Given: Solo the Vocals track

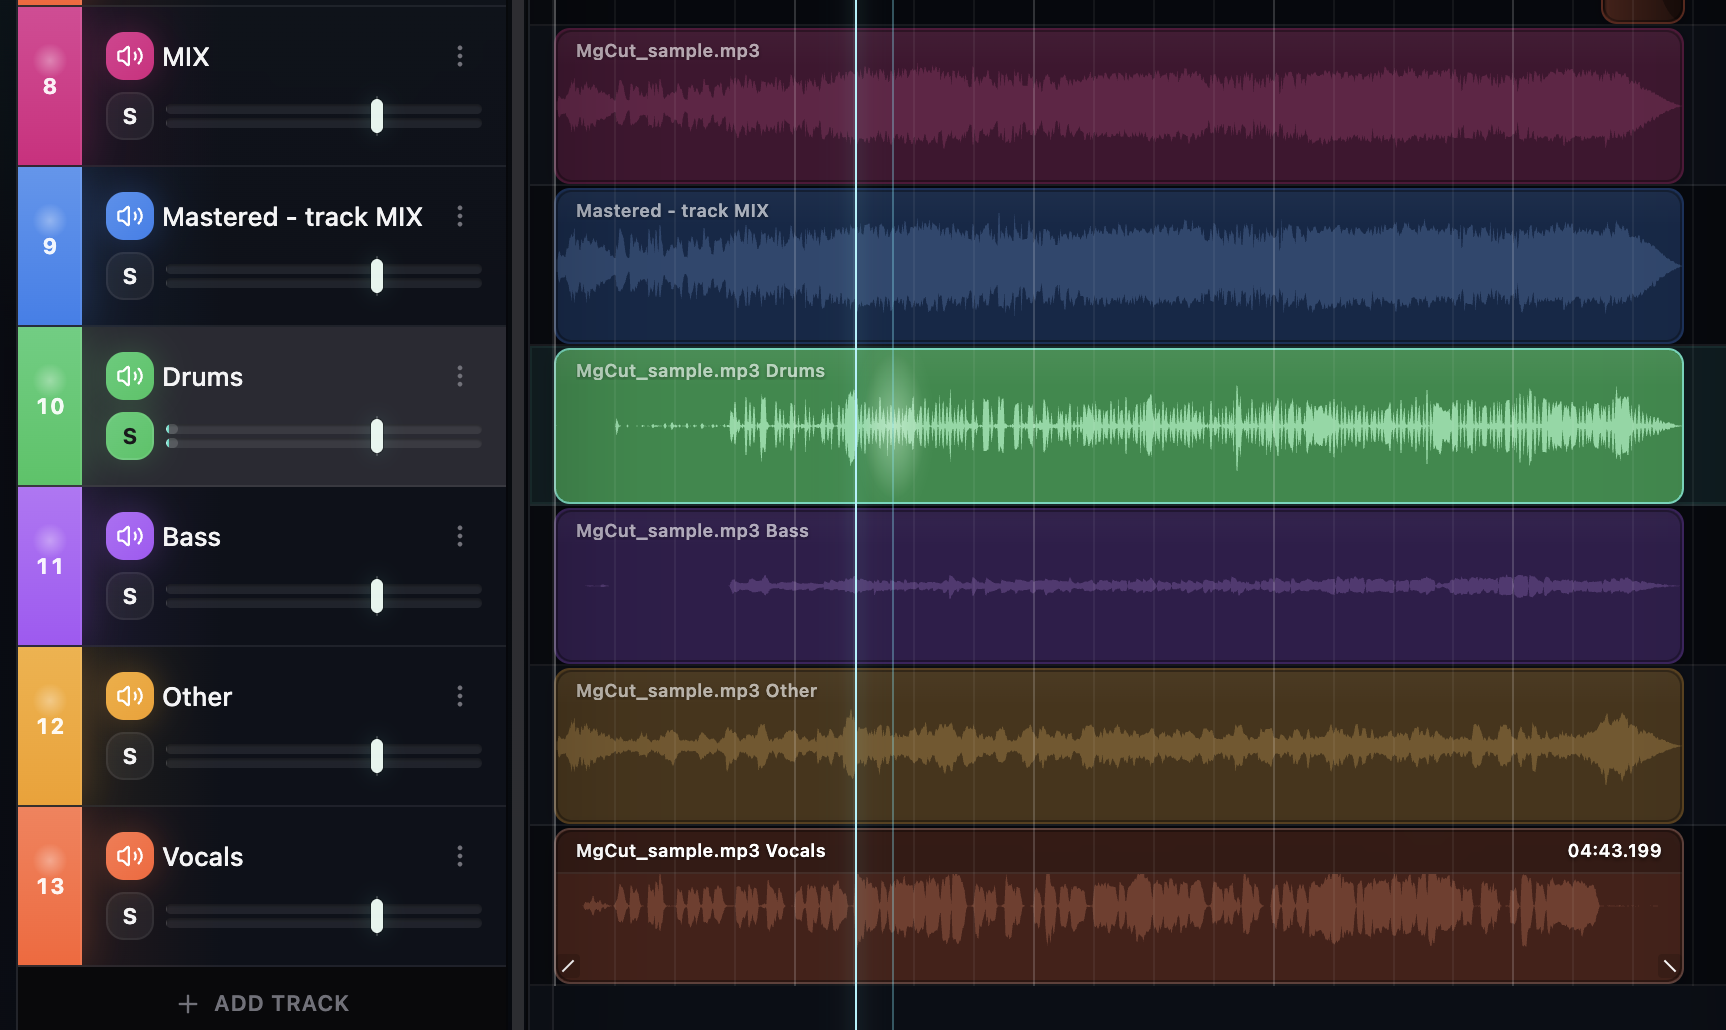Looking at the screenshot, I should [130, 916].
